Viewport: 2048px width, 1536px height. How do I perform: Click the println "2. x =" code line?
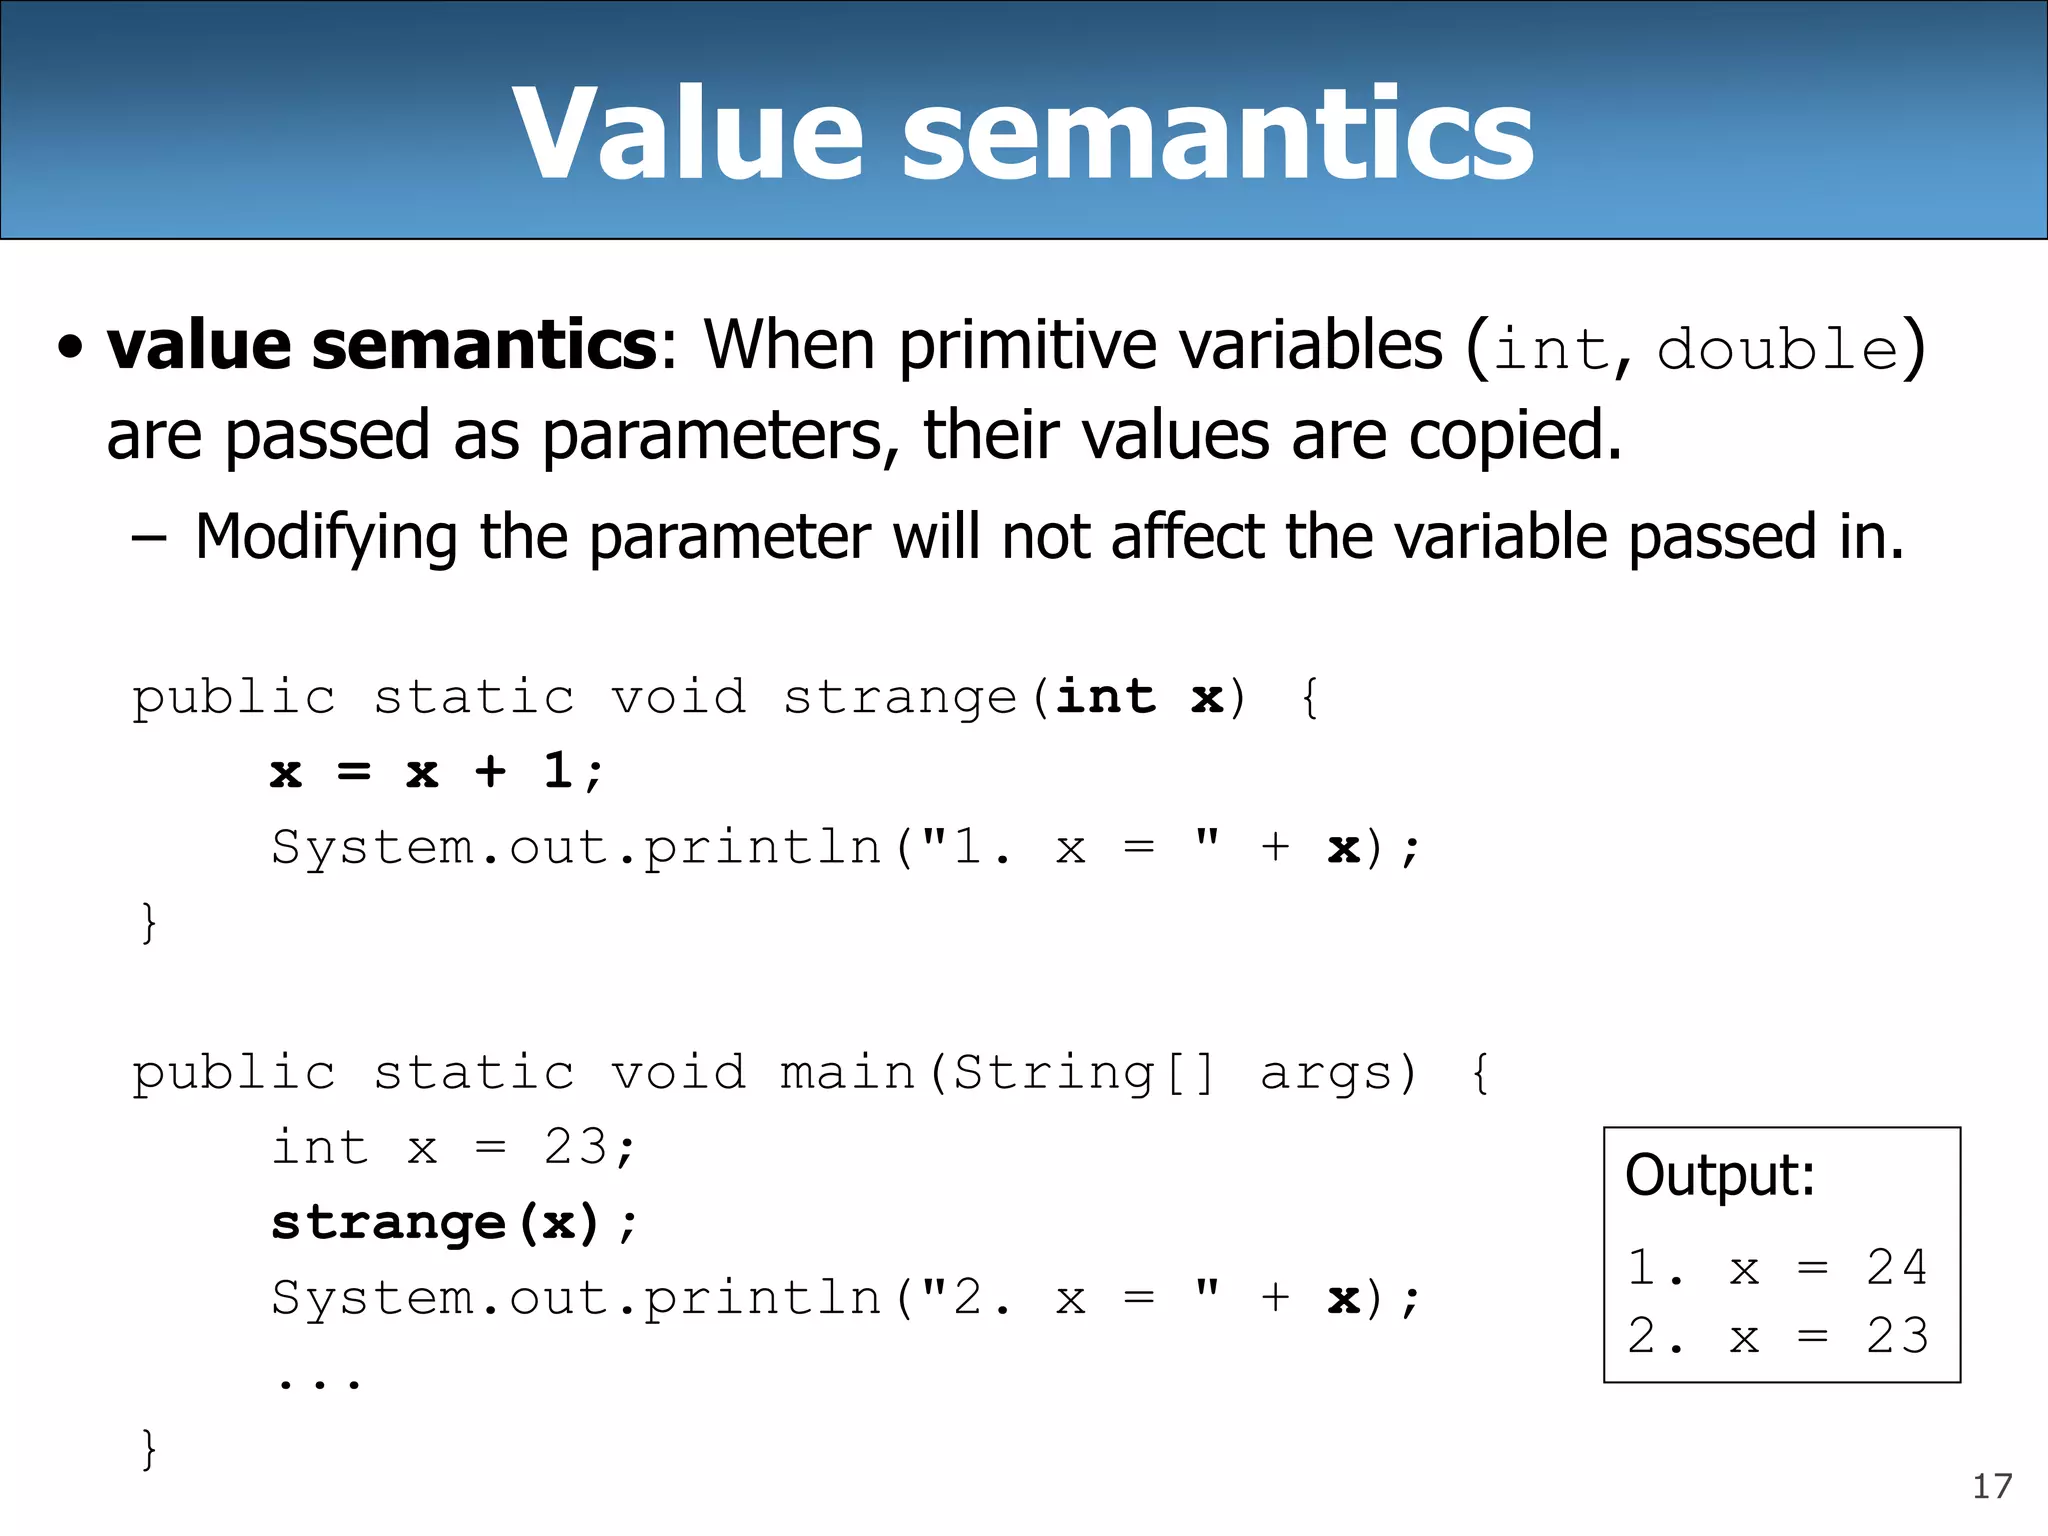pos(845,1298)
